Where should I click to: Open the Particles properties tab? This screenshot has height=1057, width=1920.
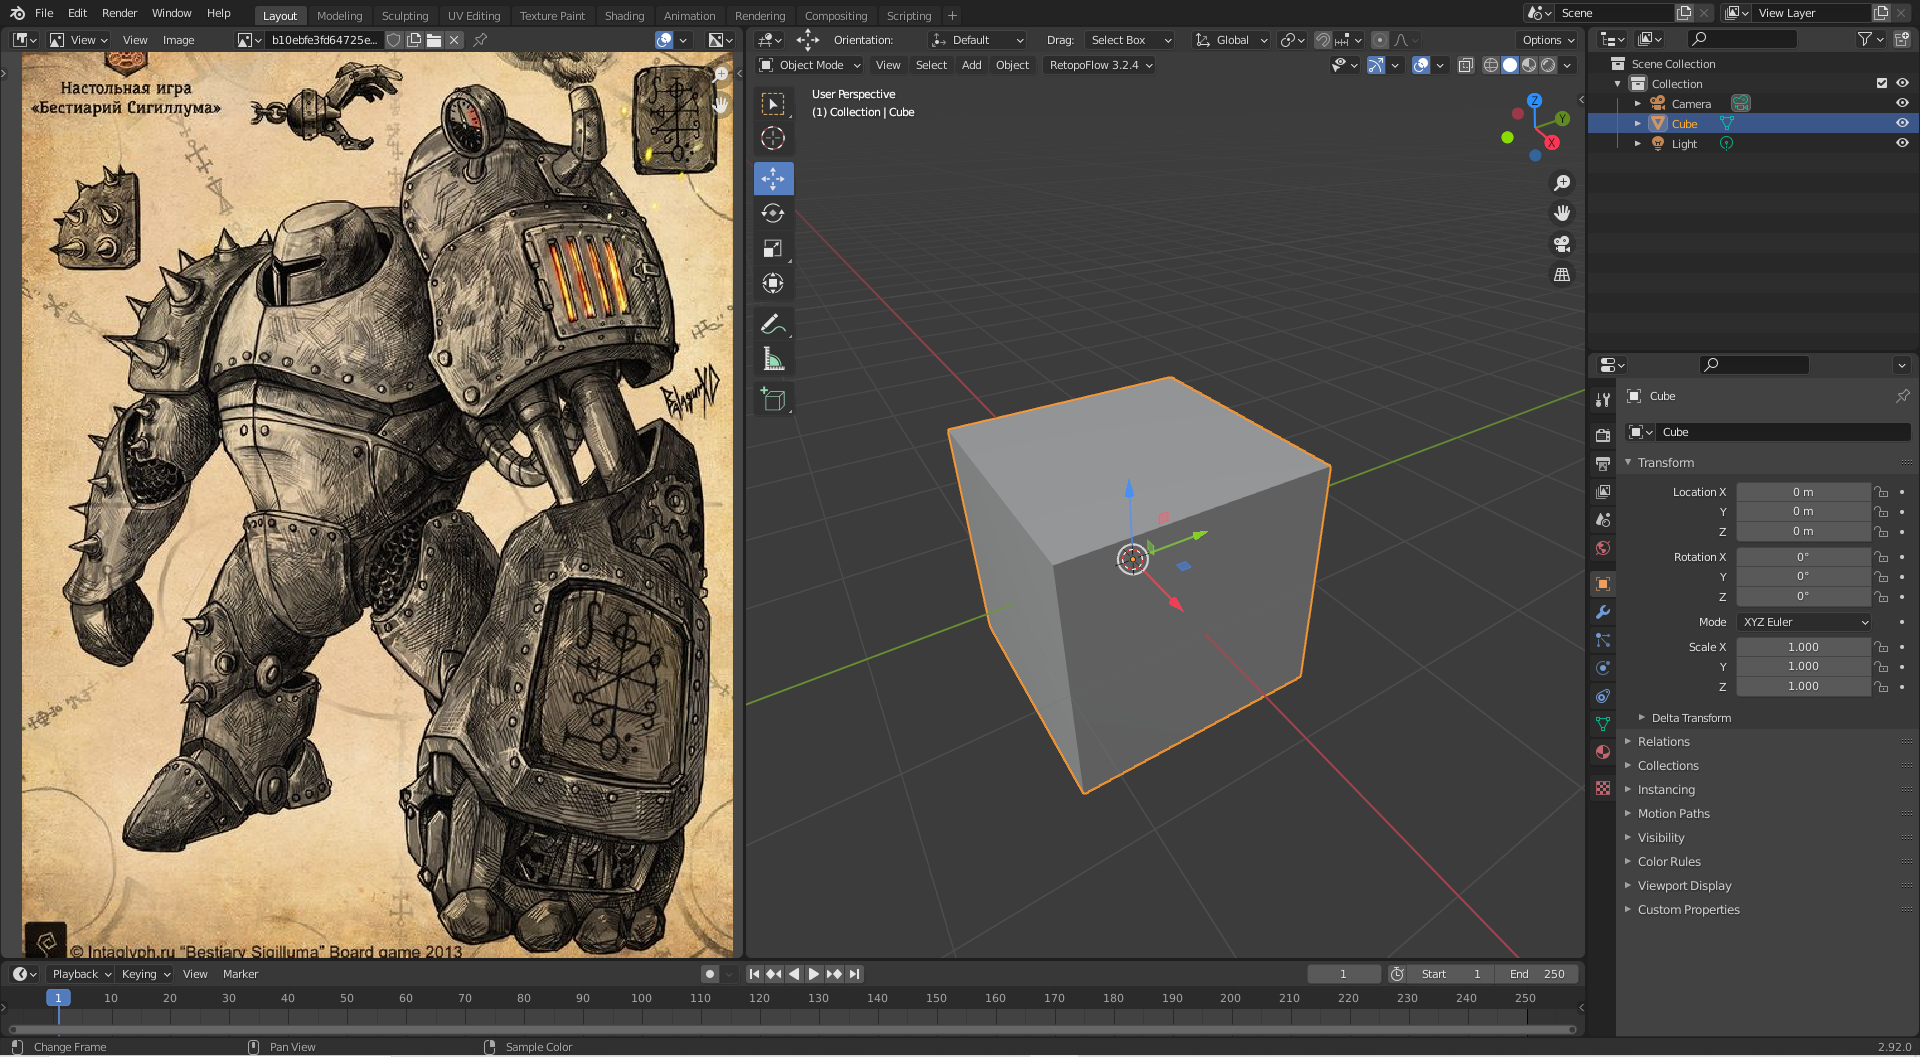point(1603,640)
